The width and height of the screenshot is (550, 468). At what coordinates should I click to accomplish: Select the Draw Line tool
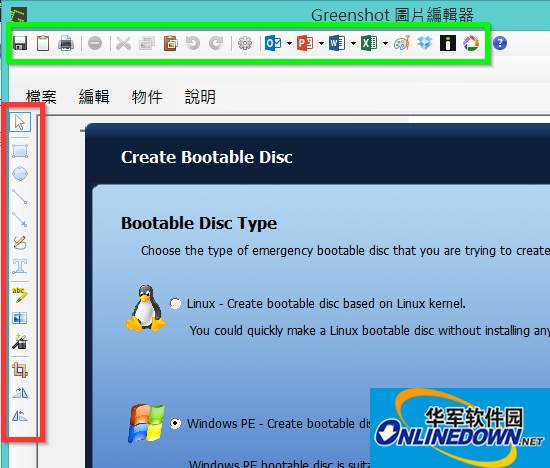(x=20, y=197)
